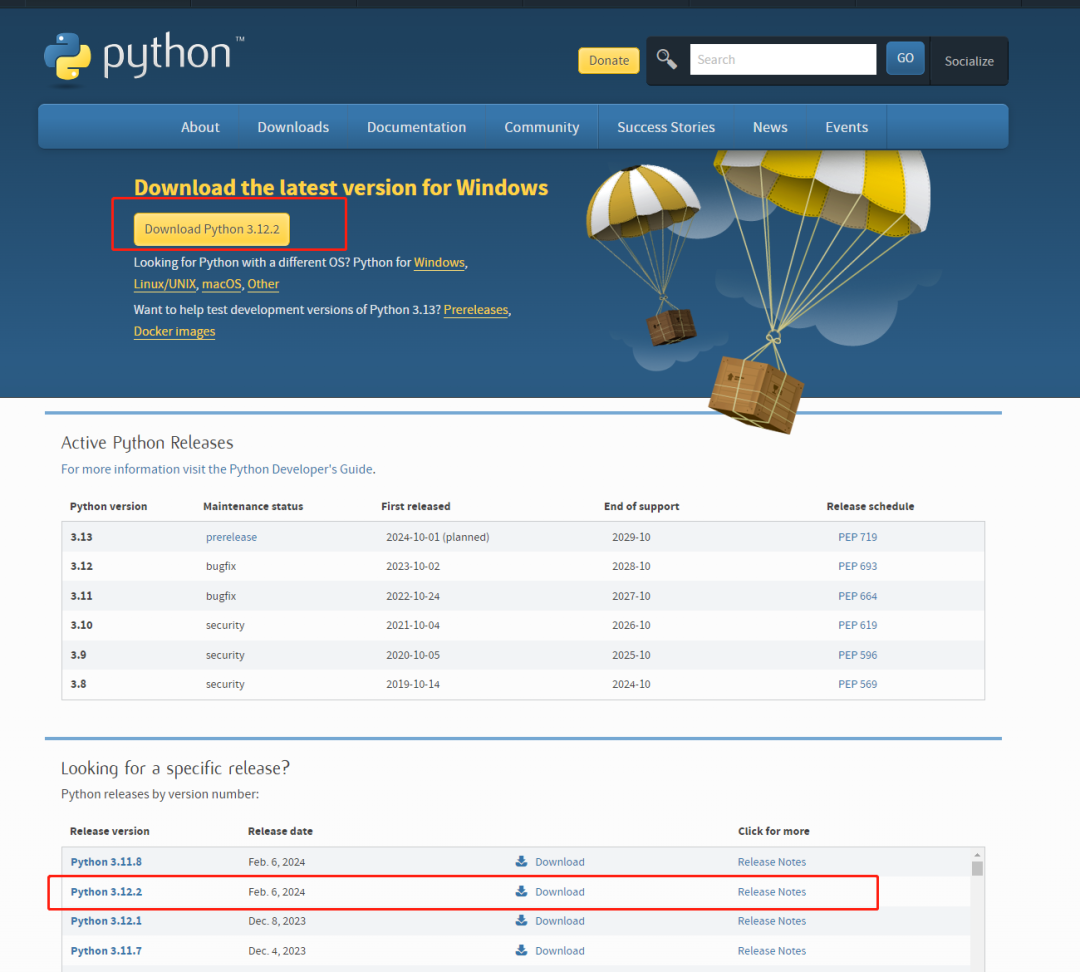1080x972 pixels.
Task: Open the Docker images link
Action: (174, 331)
